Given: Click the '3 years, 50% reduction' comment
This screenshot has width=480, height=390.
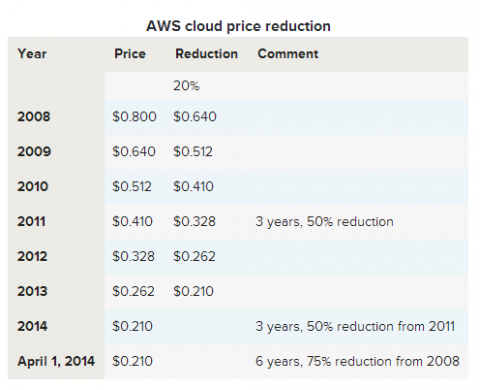Looking at the screenshot, I should coord(324,222).
